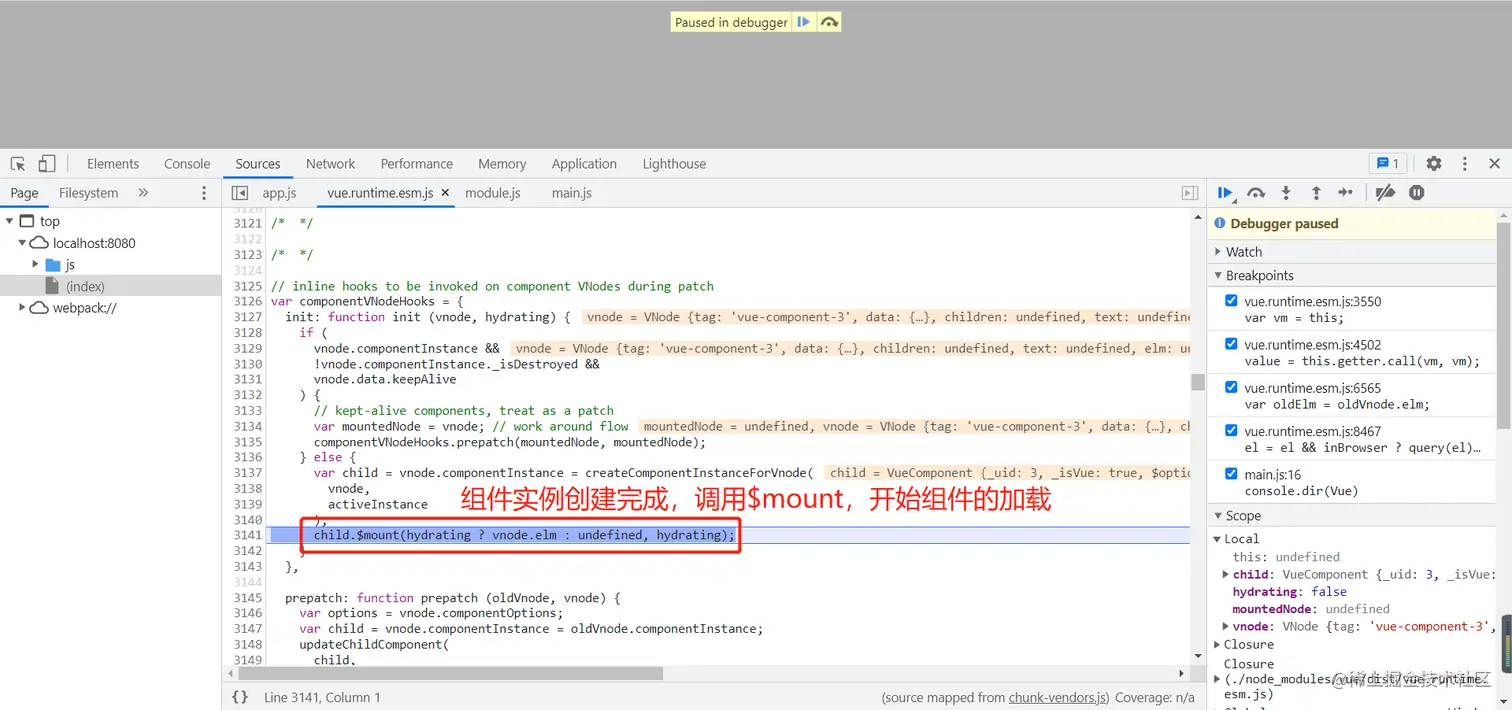Toggle the file navigator sidebar
The image size is (1512, 710).
pyautogui.click(x=240, y=193)
